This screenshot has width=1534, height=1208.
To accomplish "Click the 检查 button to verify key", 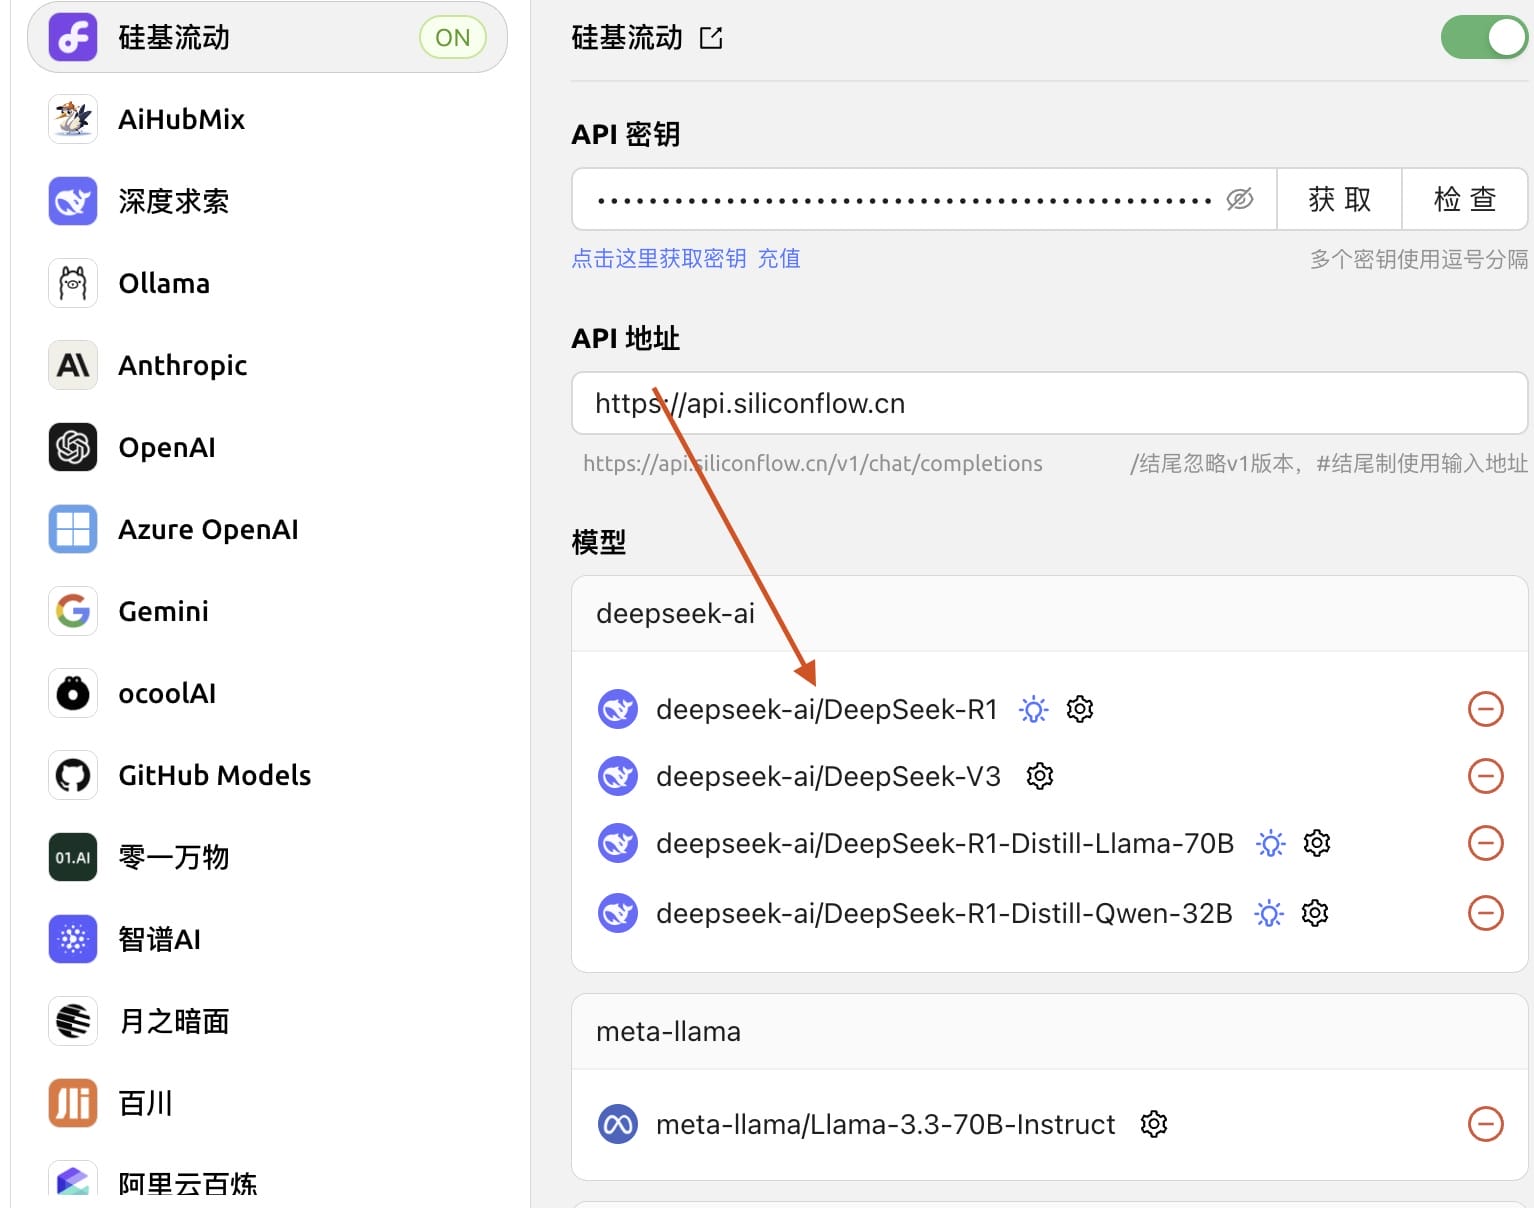I will point(1465,199).
